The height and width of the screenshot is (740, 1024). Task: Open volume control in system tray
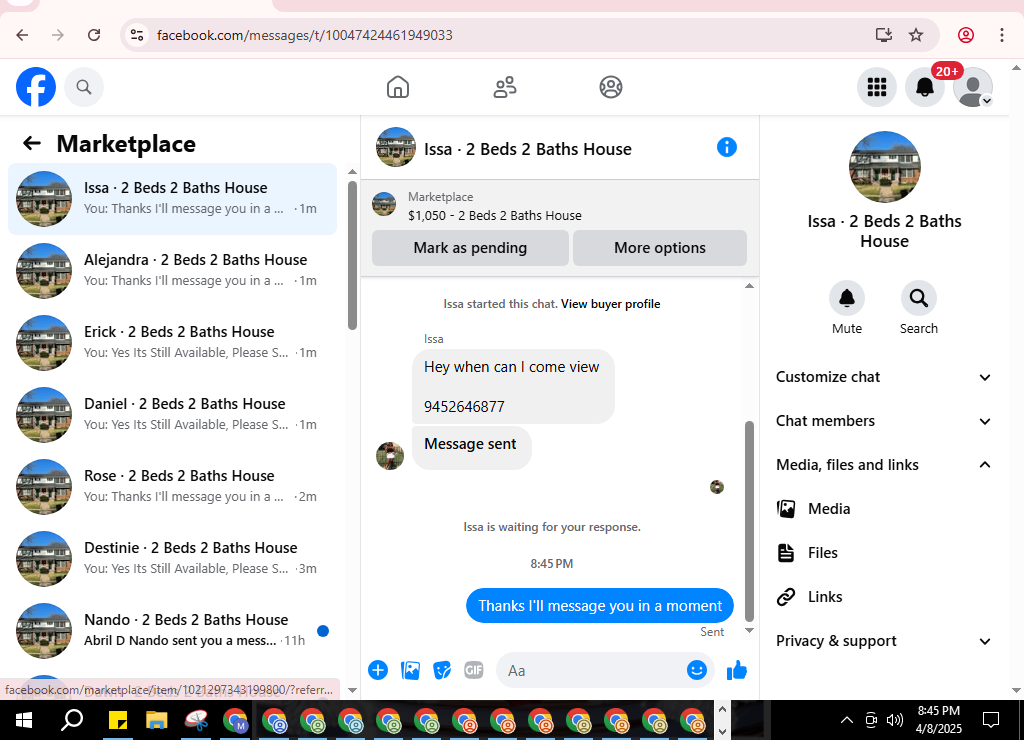(895, 720)
